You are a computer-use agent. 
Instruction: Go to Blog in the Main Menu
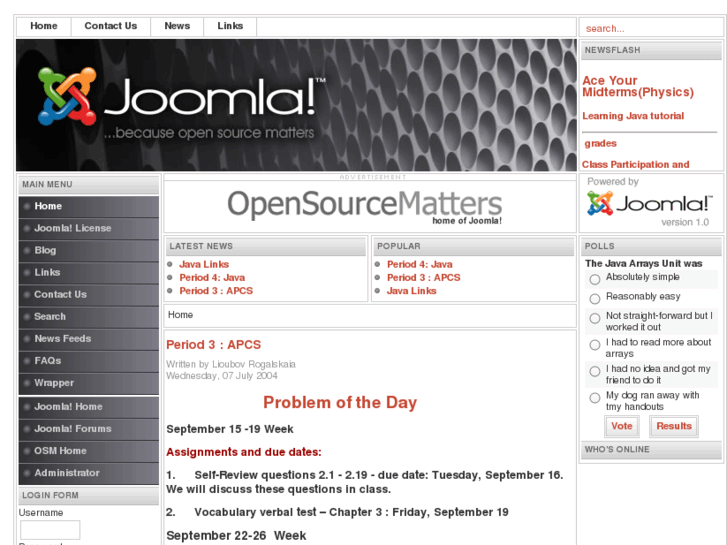click(x=89, y=250)
